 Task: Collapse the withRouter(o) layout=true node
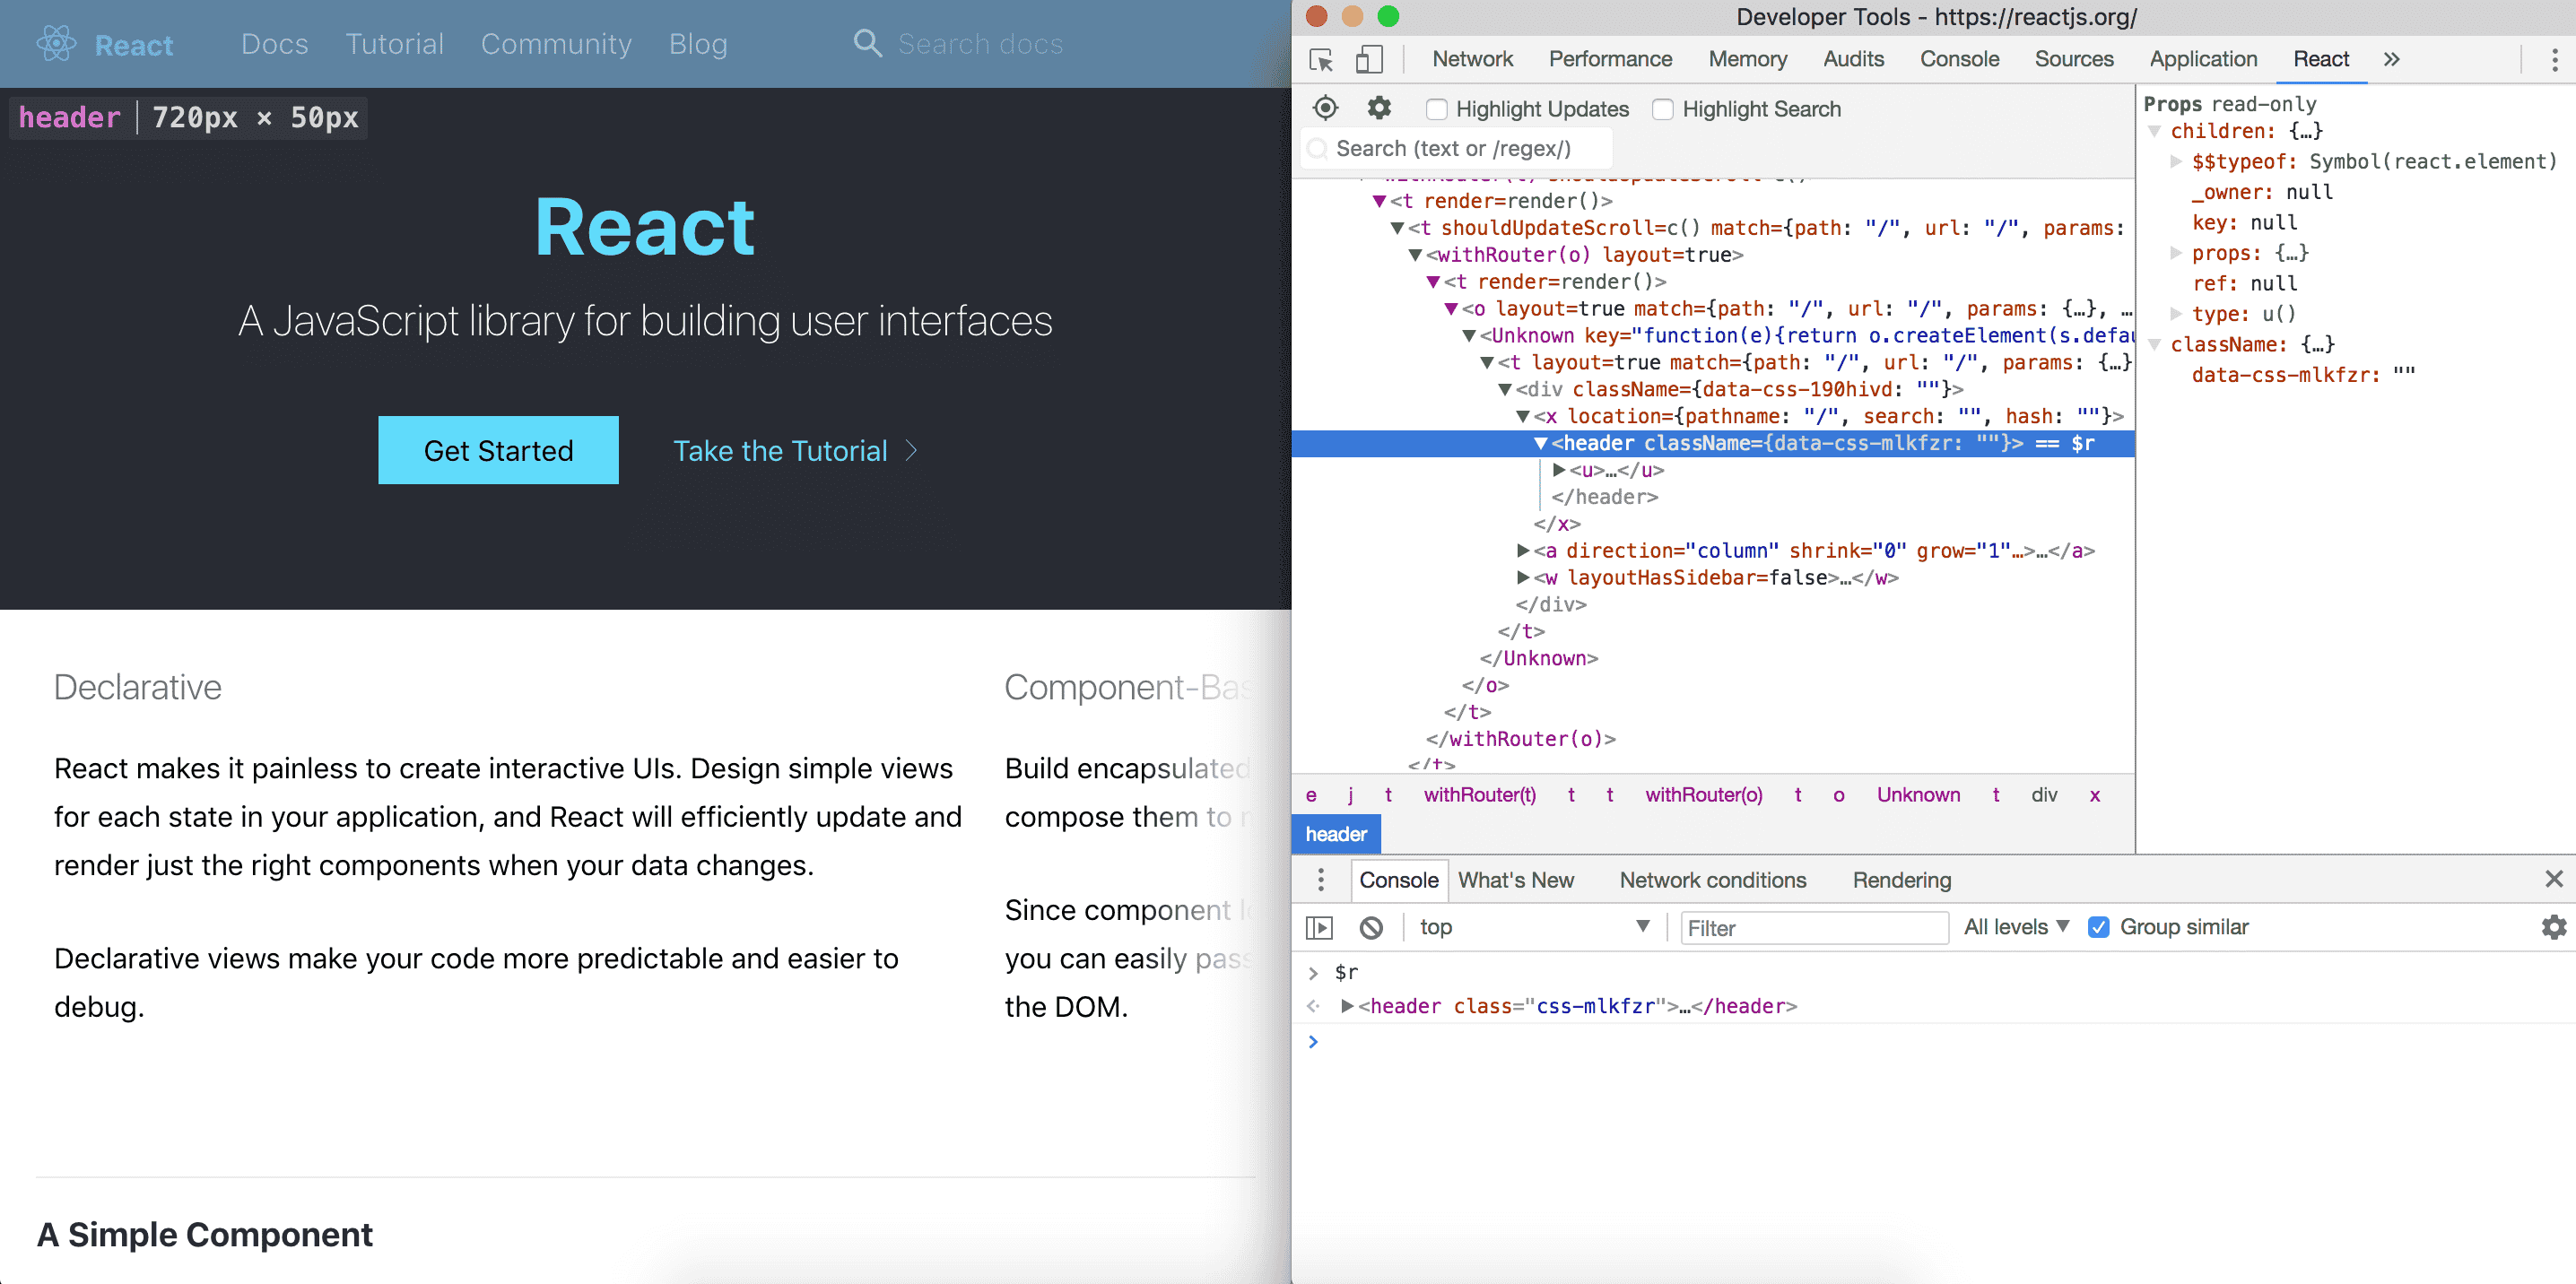click(x=1415, y=255)
